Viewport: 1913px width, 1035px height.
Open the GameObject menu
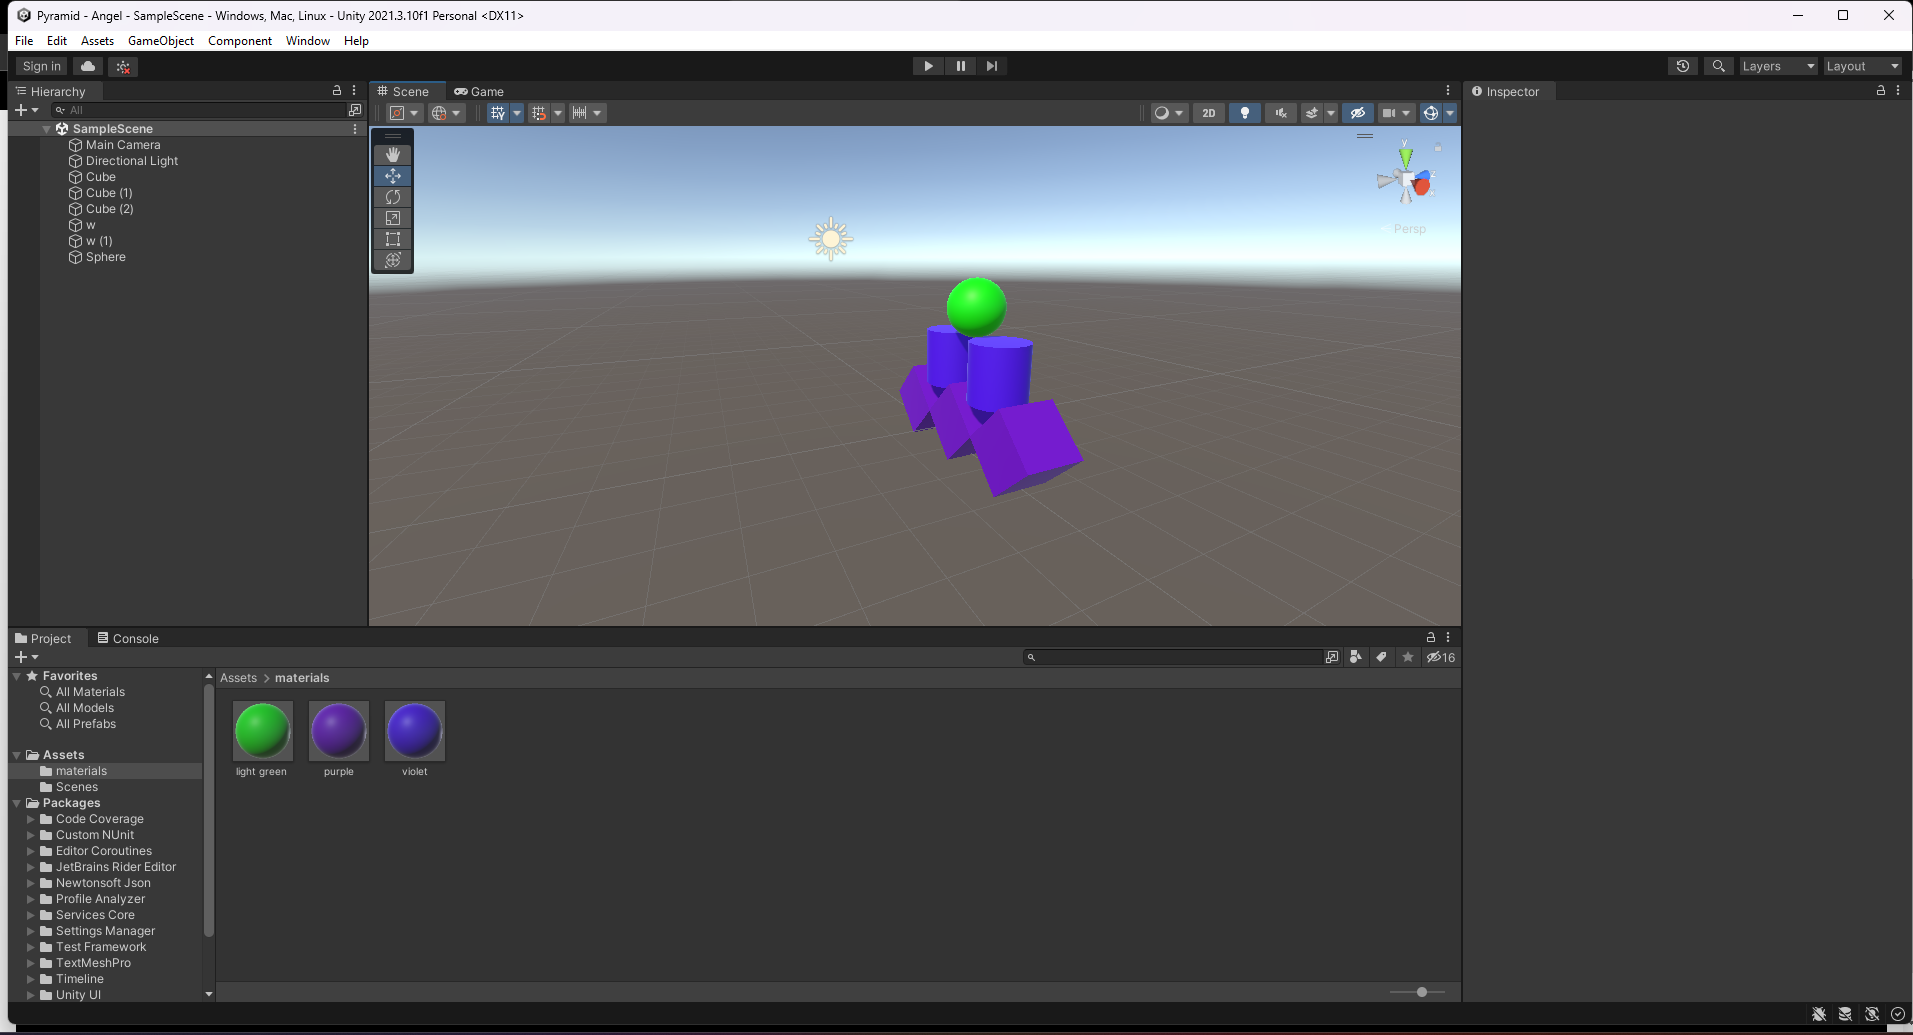pyautogui.click(x=160, y=41)
